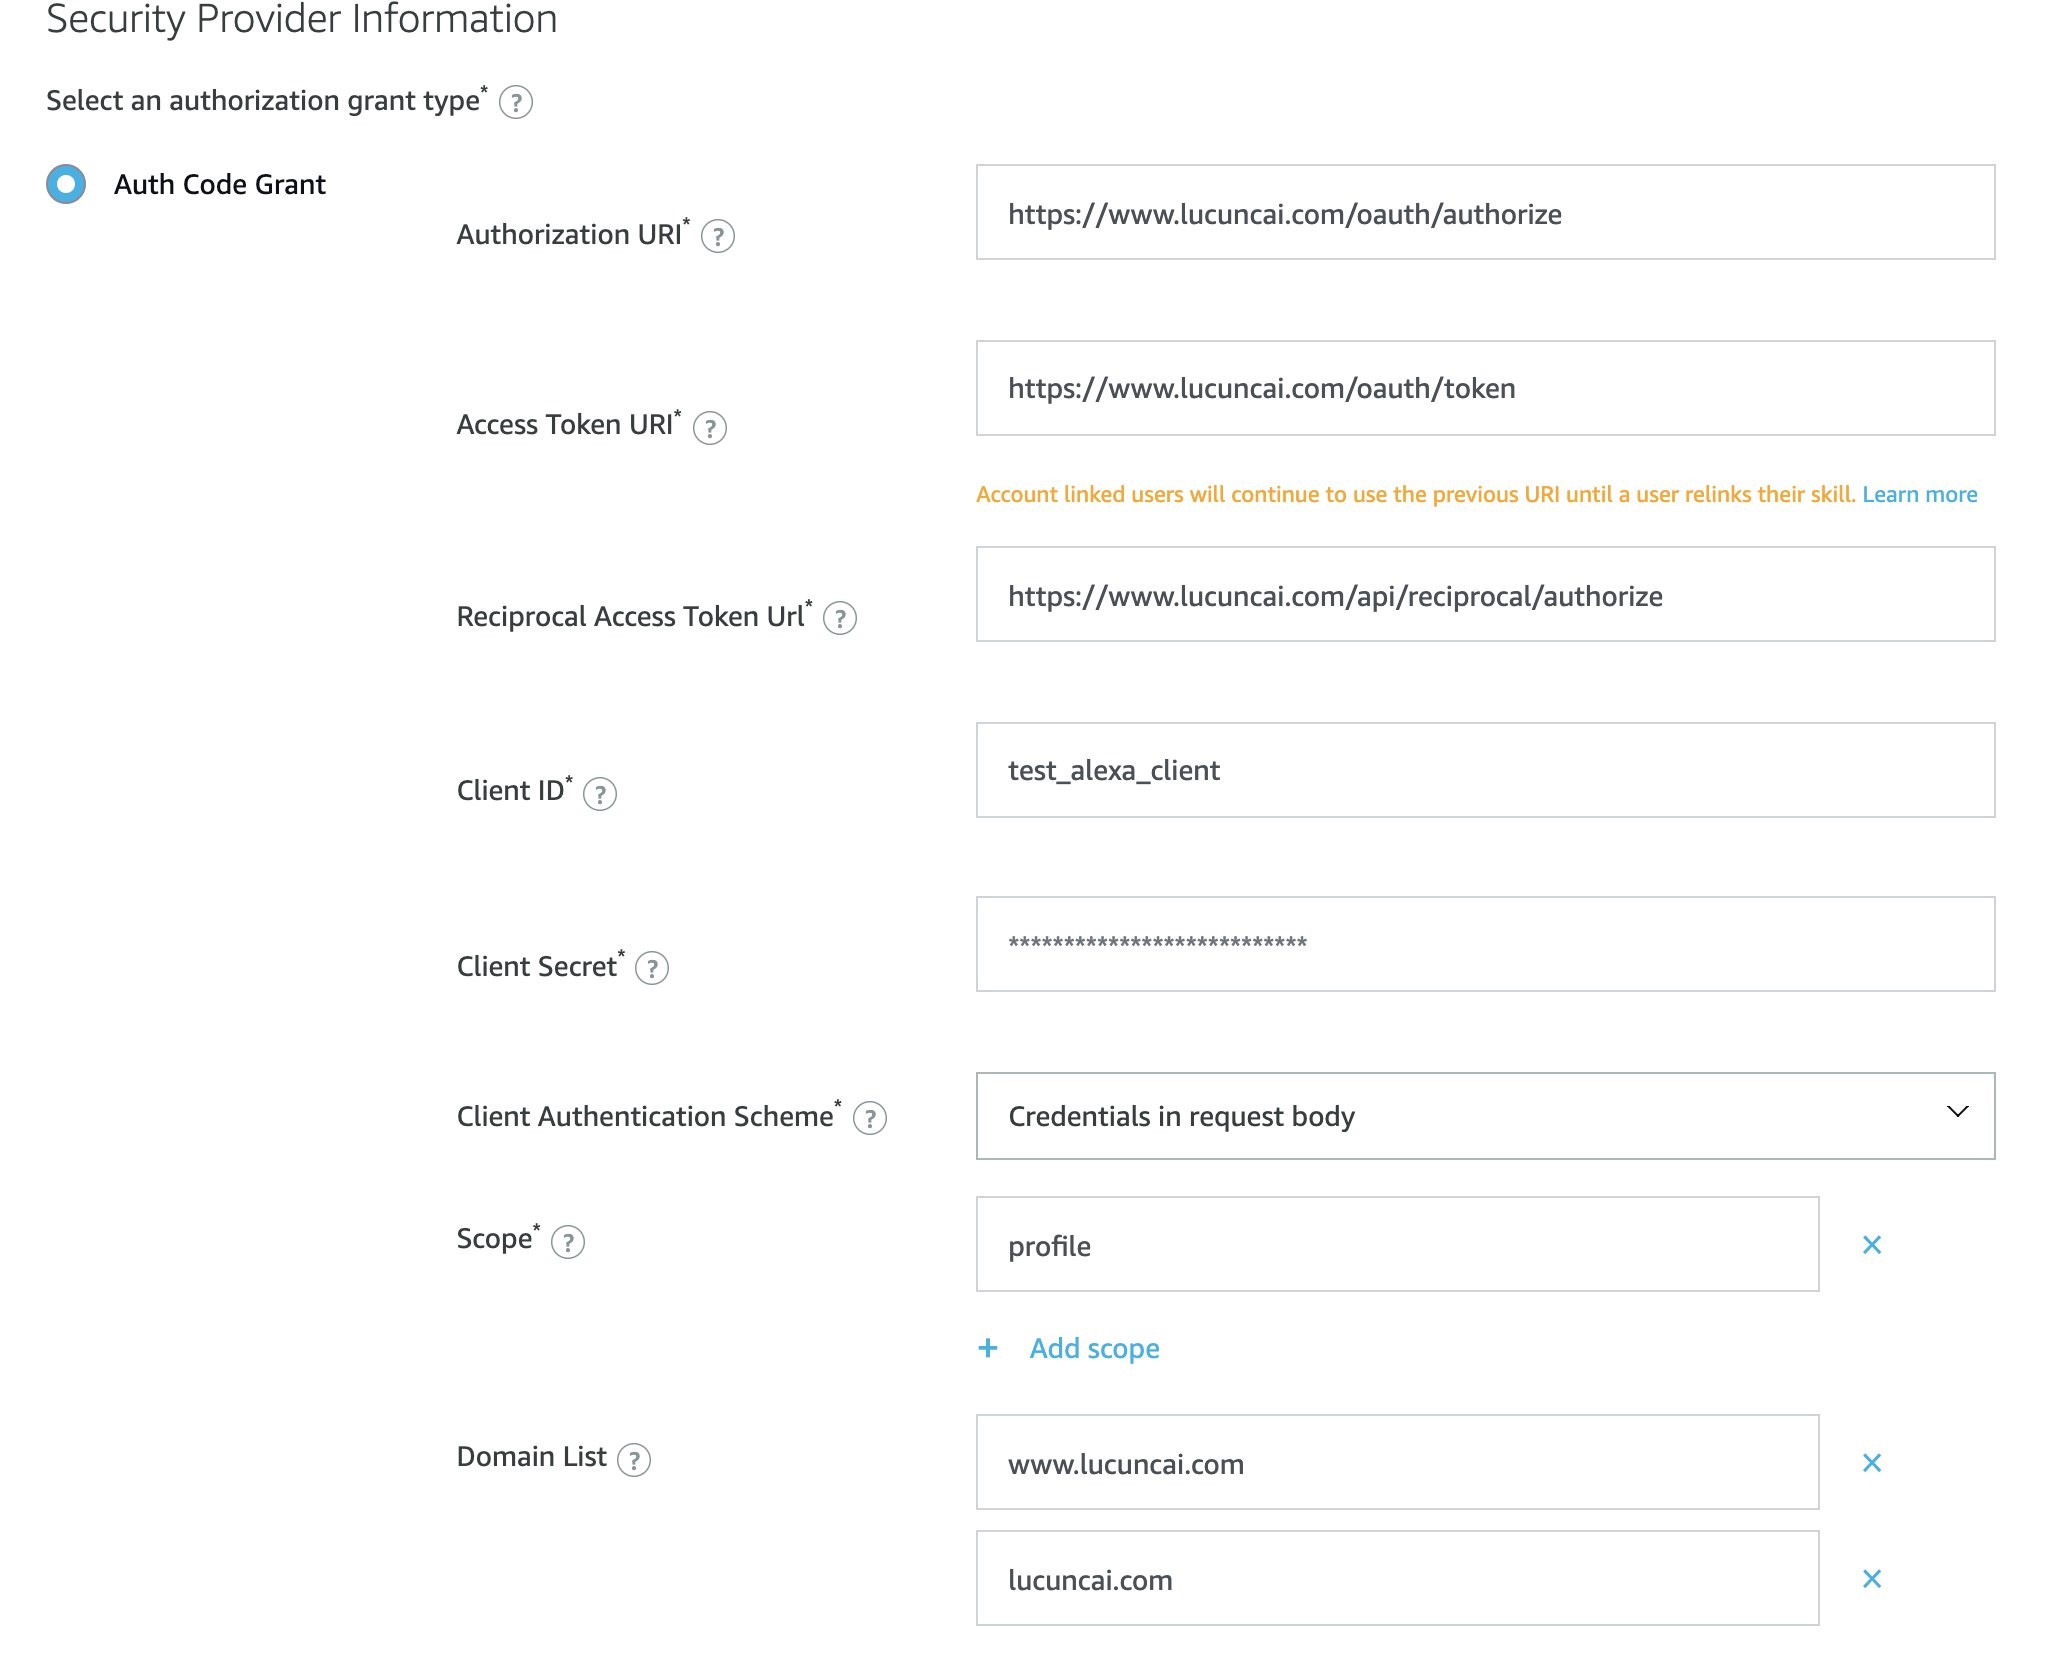Focus the Client ID text field
The height and width of the screenshot is (1660, 2046).
click(x=1485, y=770)
